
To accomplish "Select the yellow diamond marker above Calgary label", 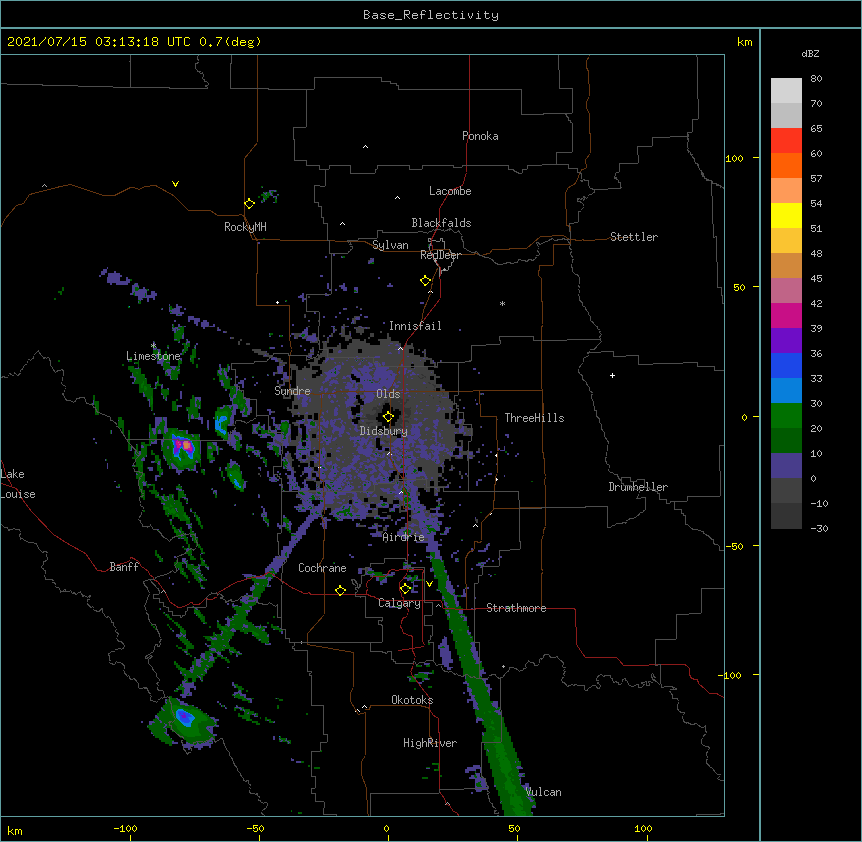I will [x=405, y=589].
